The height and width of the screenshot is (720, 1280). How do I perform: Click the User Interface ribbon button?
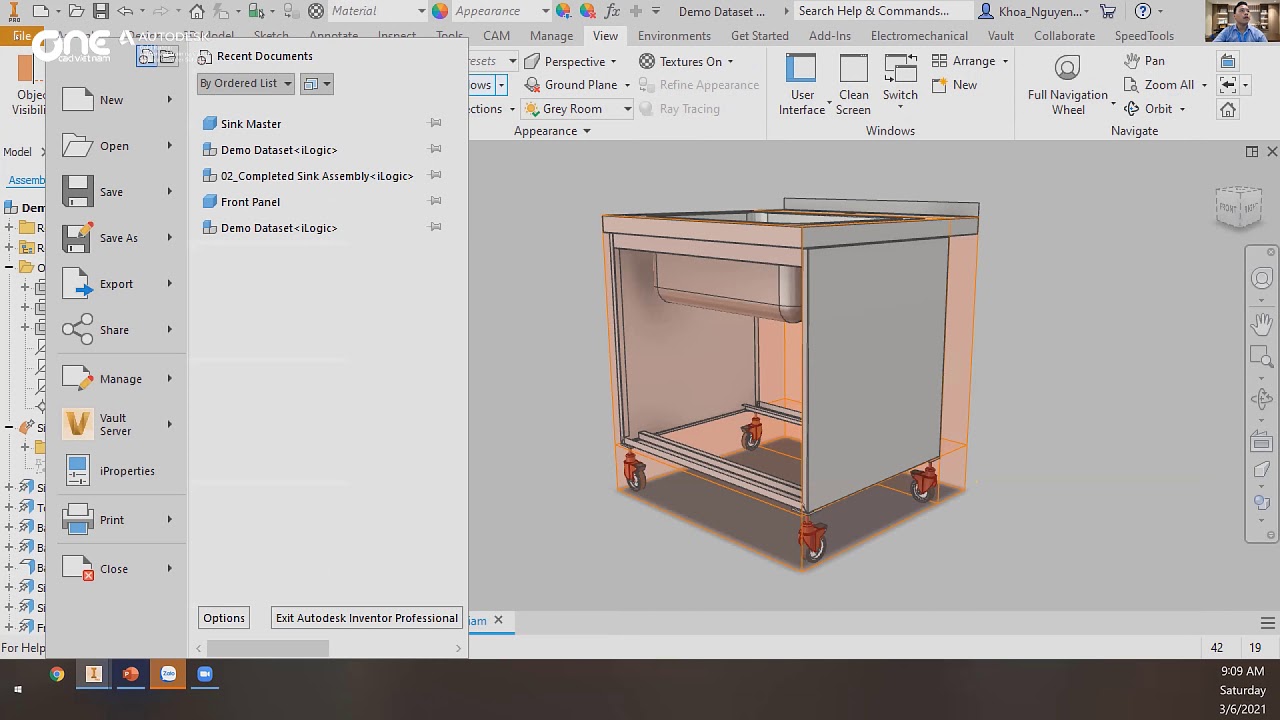tap(802, 84)
